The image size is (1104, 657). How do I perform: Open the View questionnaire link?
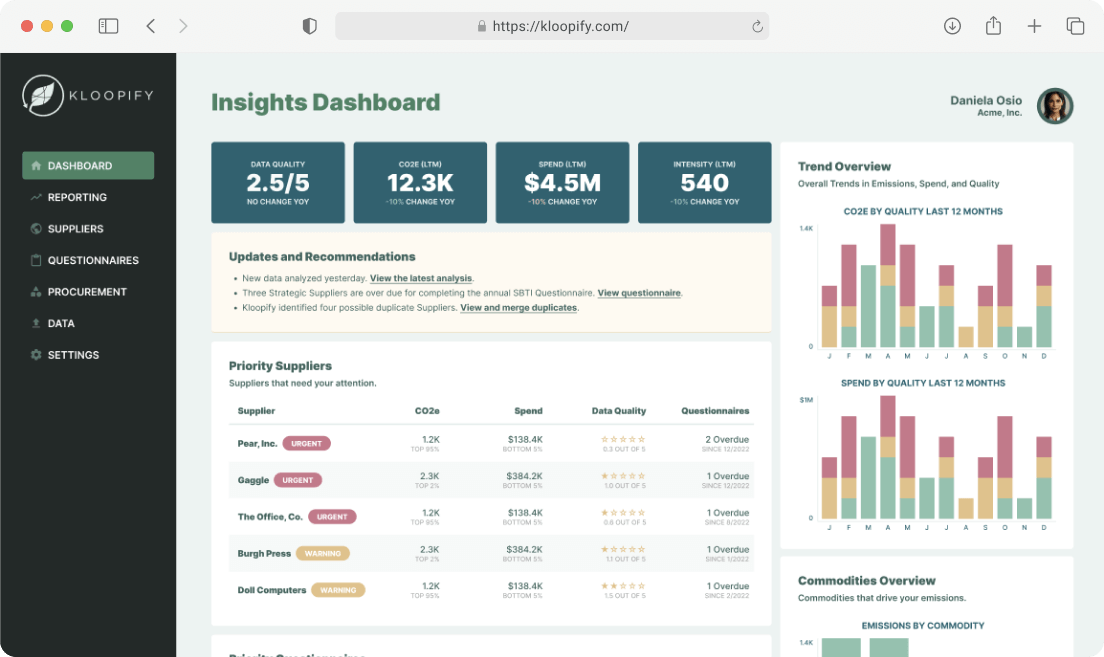pos(639,293)
